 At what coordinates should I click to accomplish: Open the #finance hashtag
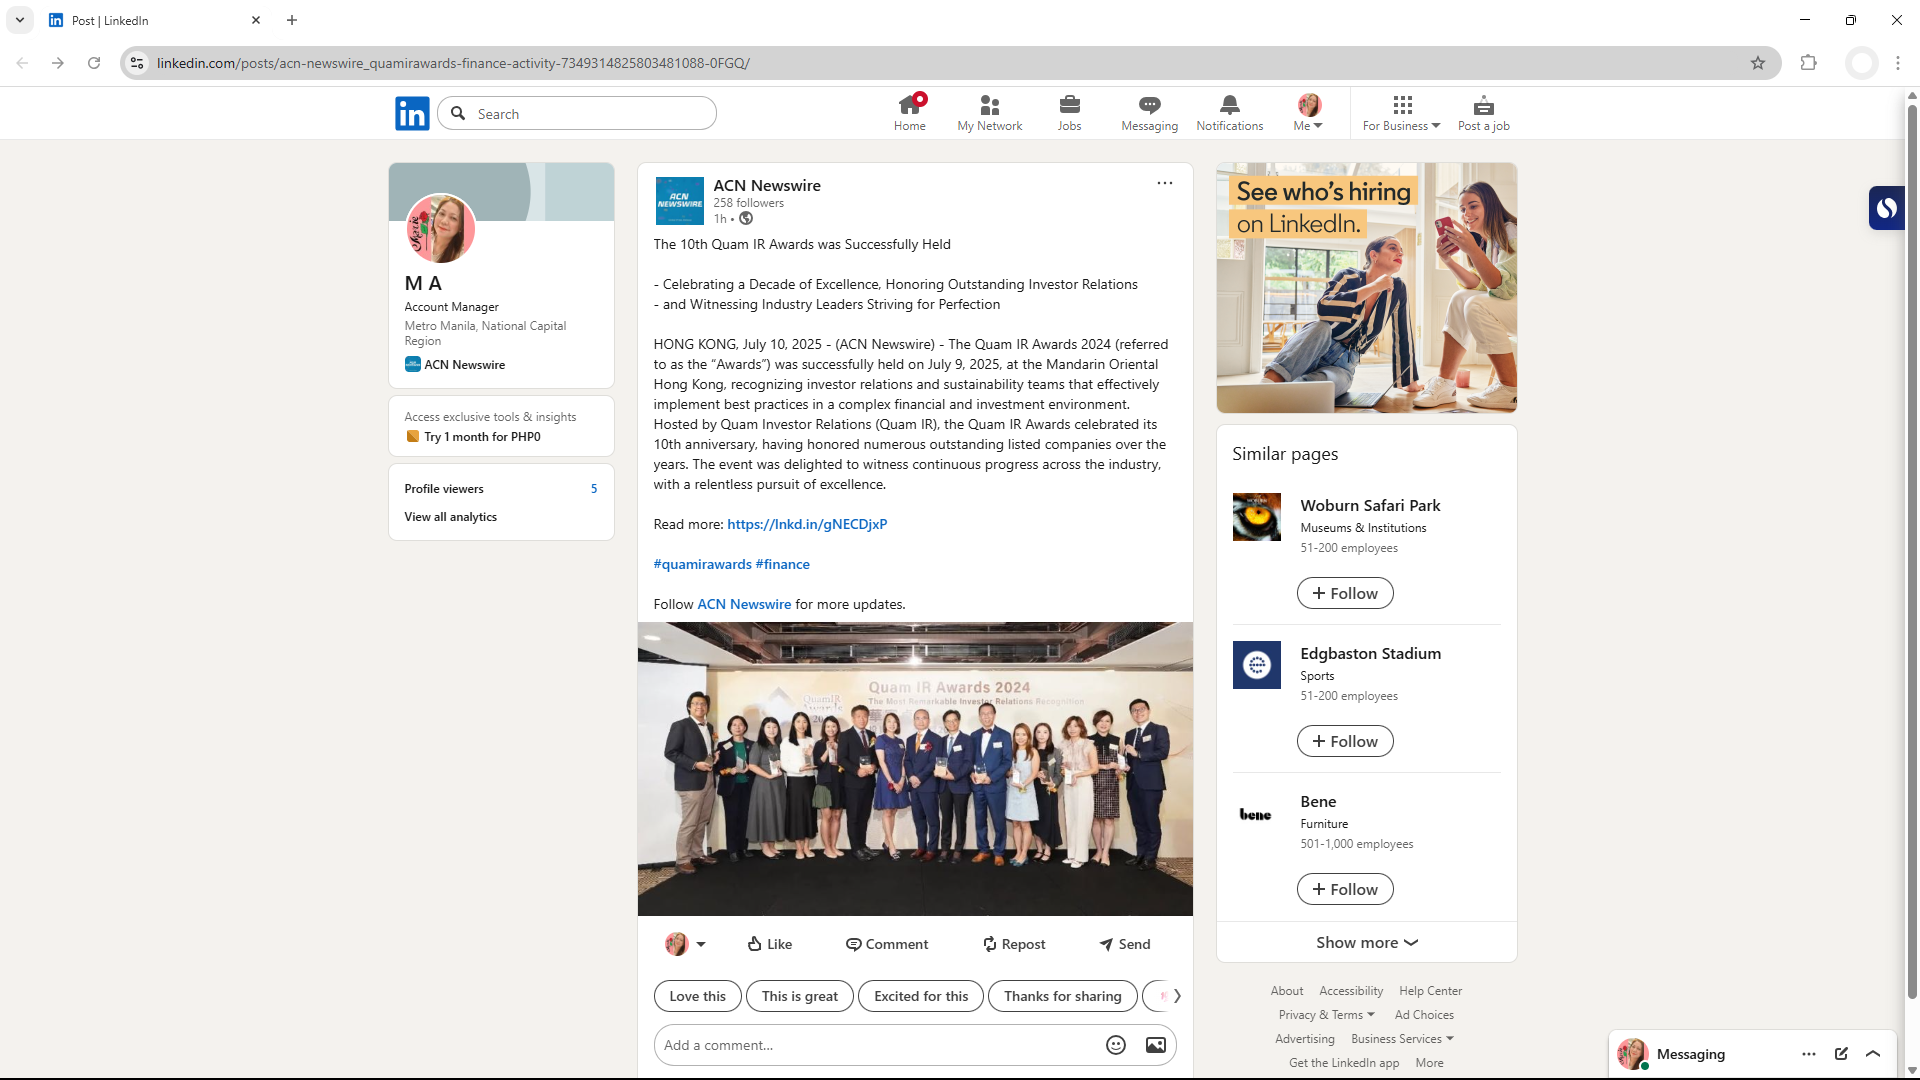[x=783, y=564]
